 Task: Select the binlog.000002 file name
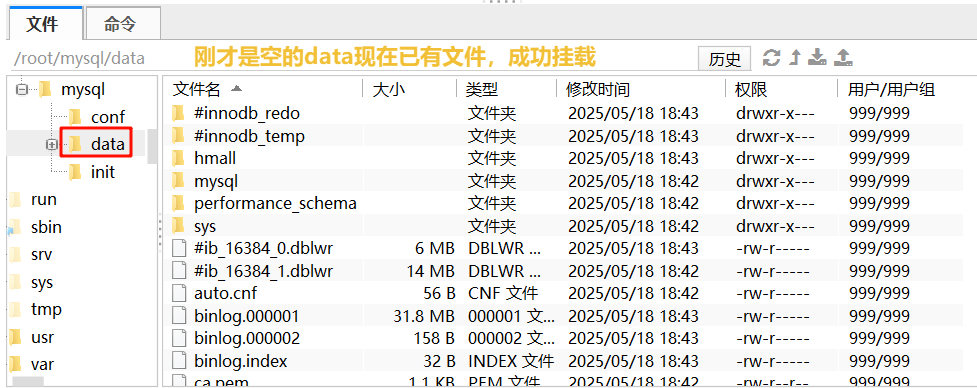coord(247,338)
